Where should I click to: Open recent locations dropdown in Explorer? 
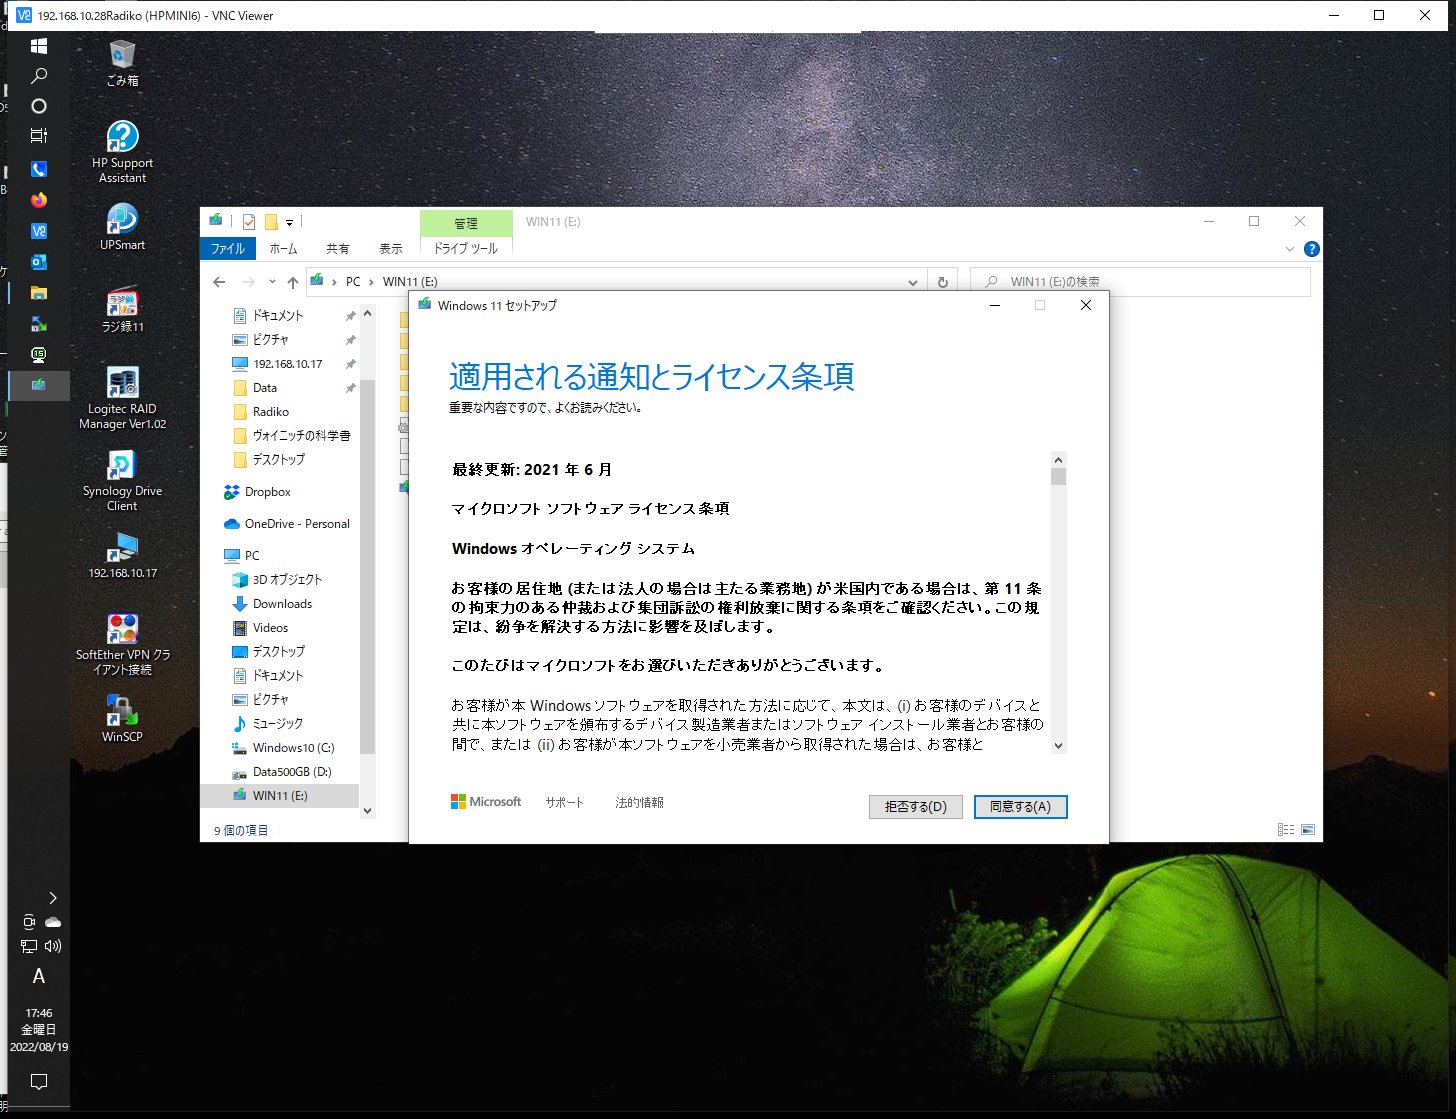[x=272, y=282]
